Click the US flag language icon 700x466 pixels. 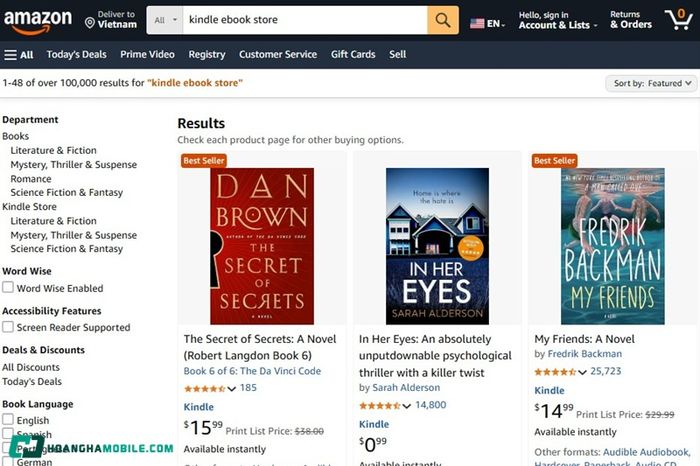[x=478, y=22]
